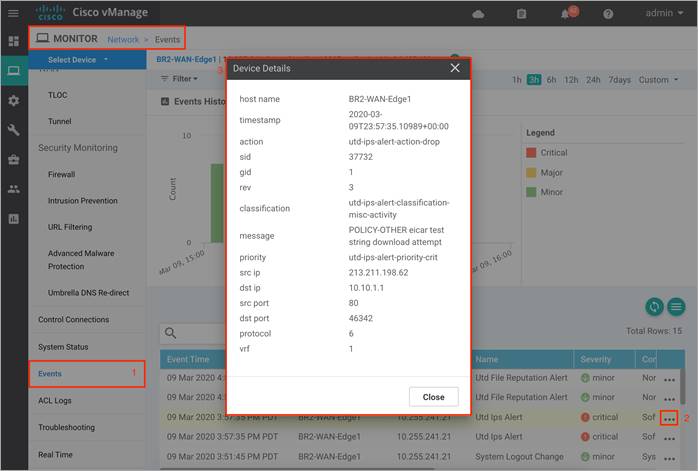698x471 pixels.
Task: Open ACL Logs
Action: (x=55, y=401)
